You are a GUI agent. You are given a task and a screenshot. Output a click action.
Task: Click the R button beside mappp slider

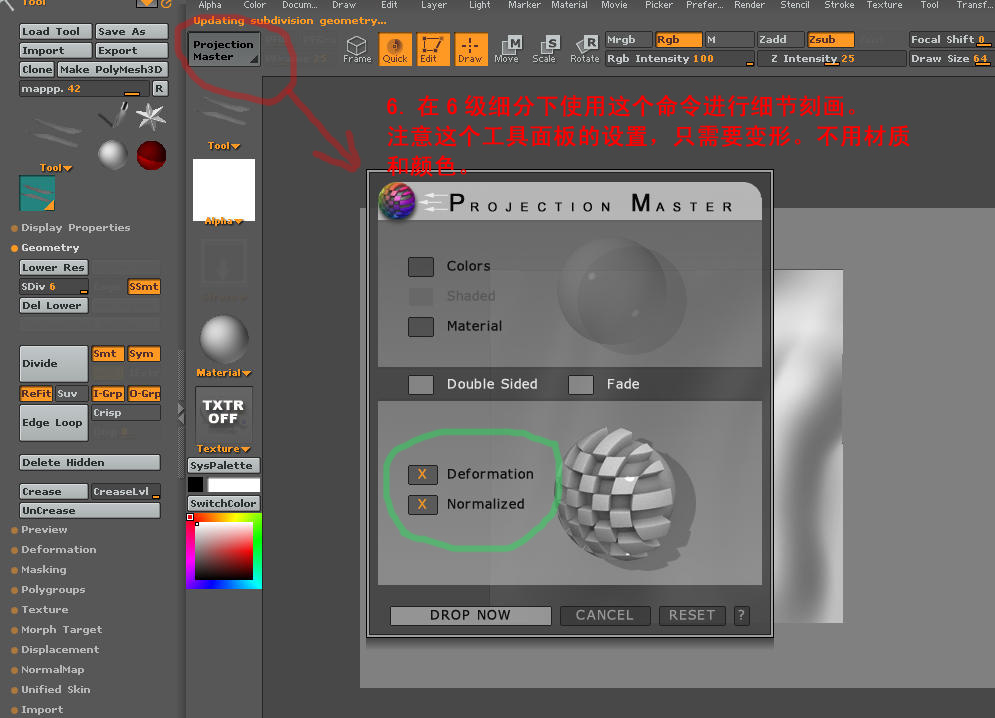[x=159, y=88]
